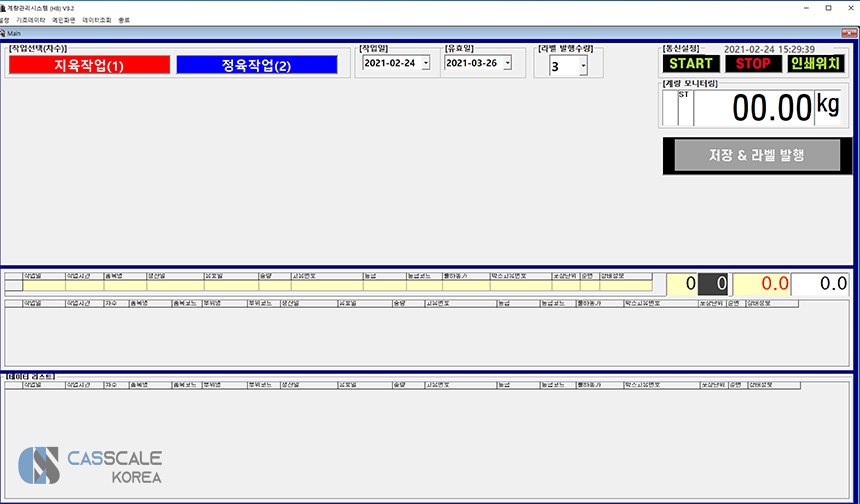Click the ST indicator in weight monitor
860x504 pixels.
(x=684, y=95)
